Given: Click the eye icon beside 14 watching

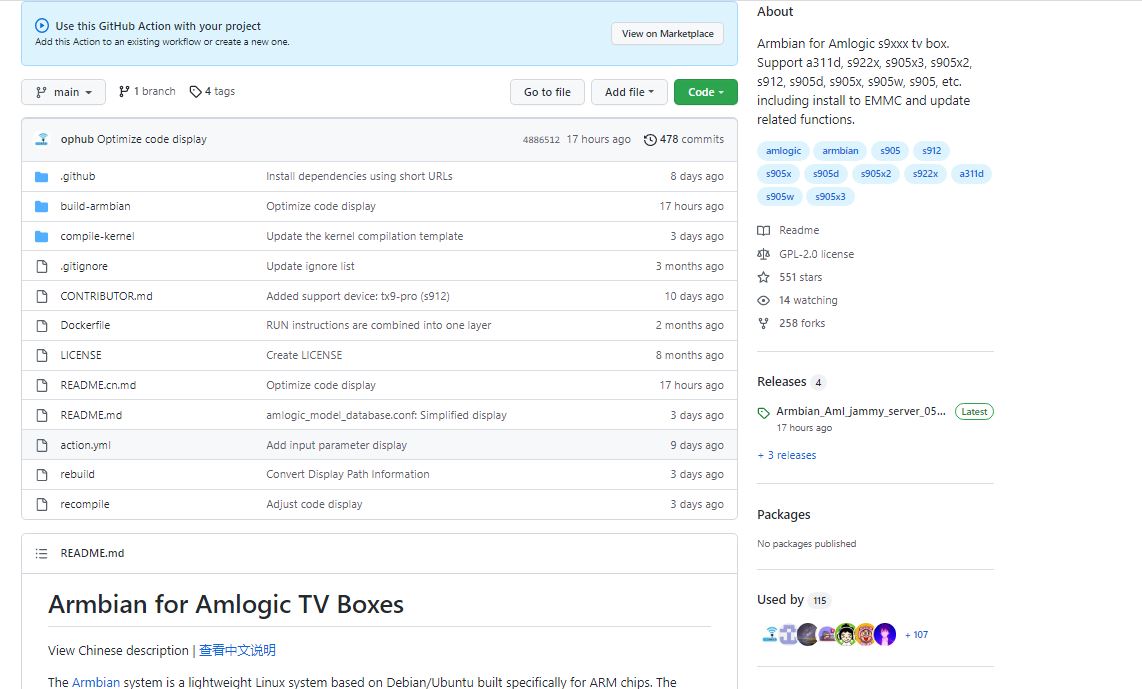Looking at the screenshot, I should (763, 300).
